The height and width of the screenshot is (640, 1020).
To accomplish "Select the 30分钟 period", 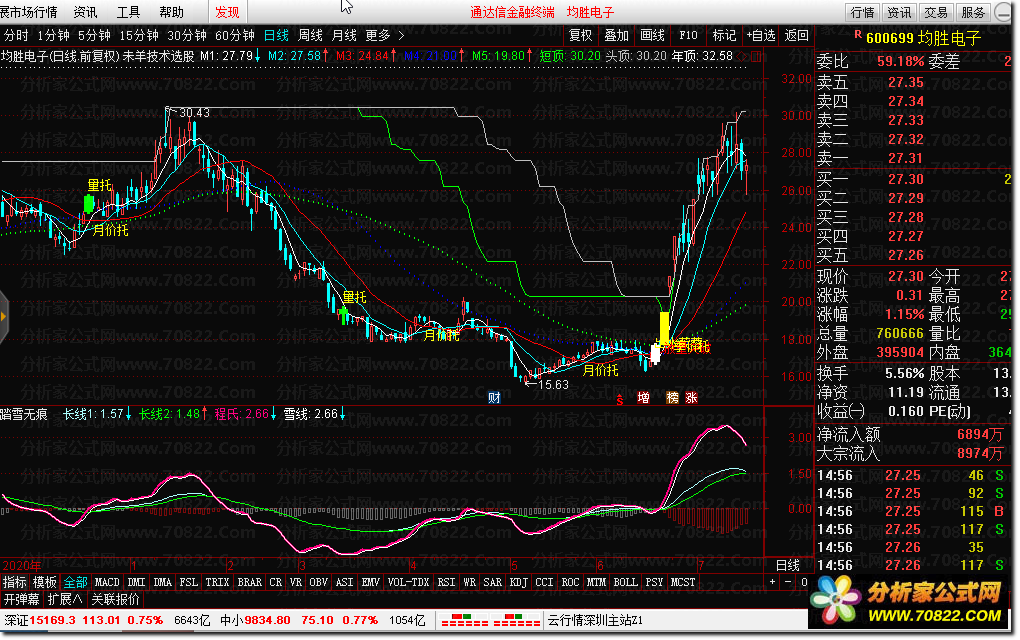I will click(x=187, y=35).
